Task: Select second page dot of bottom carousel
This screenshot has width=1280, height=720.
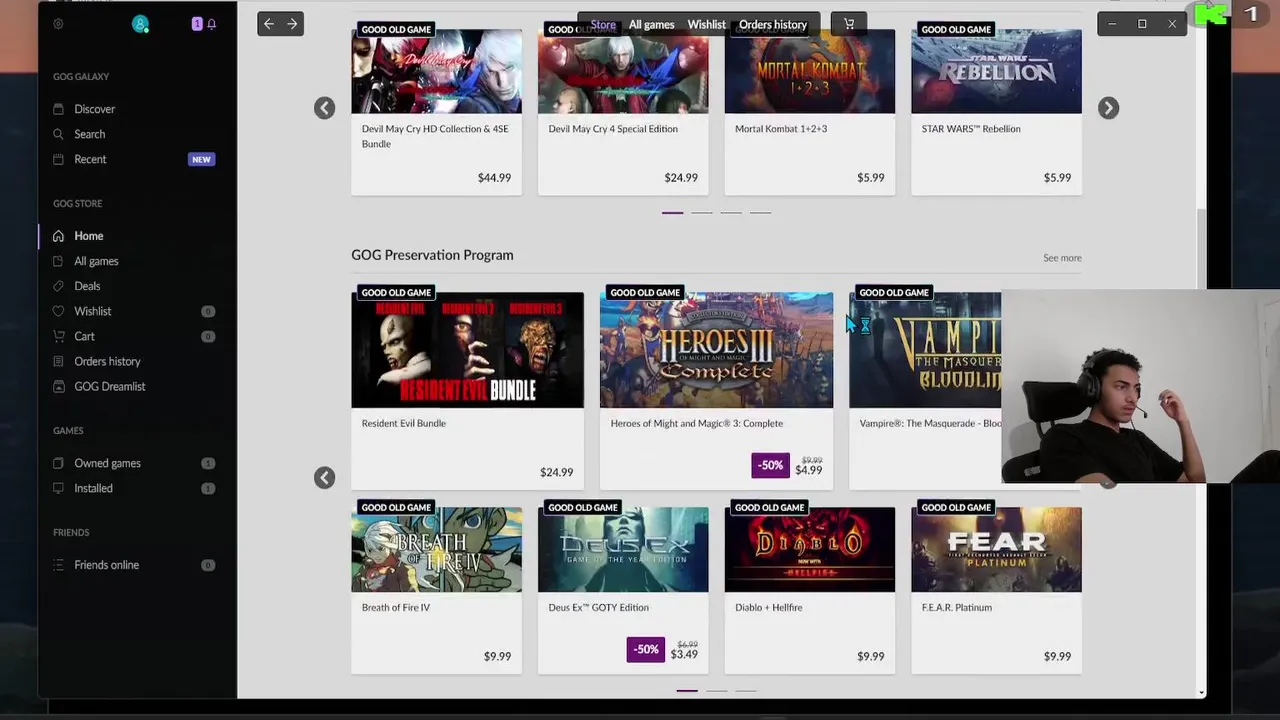Action: tap(716, 691)
